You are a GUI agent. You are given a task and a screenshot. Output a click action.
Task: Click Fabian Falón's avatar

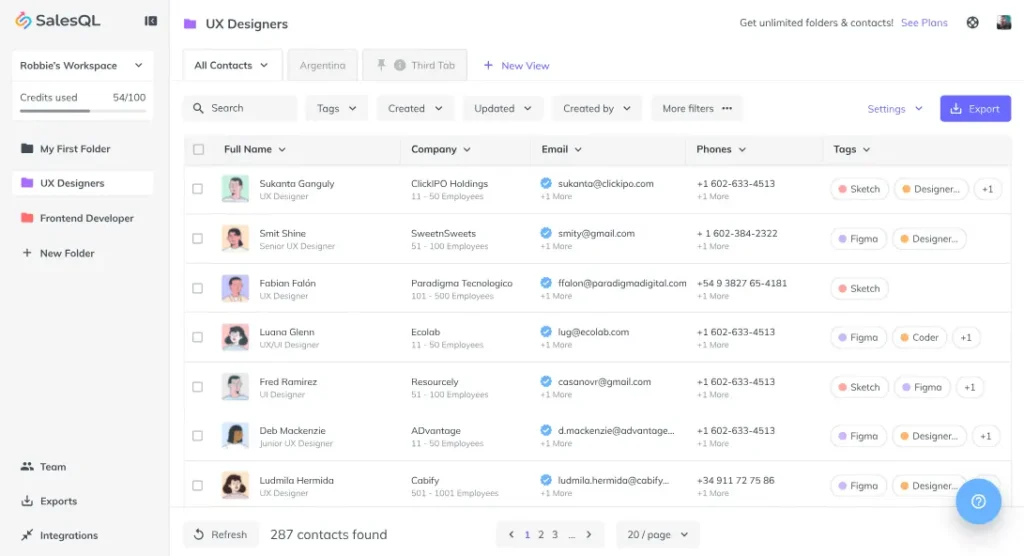point(235,288)
